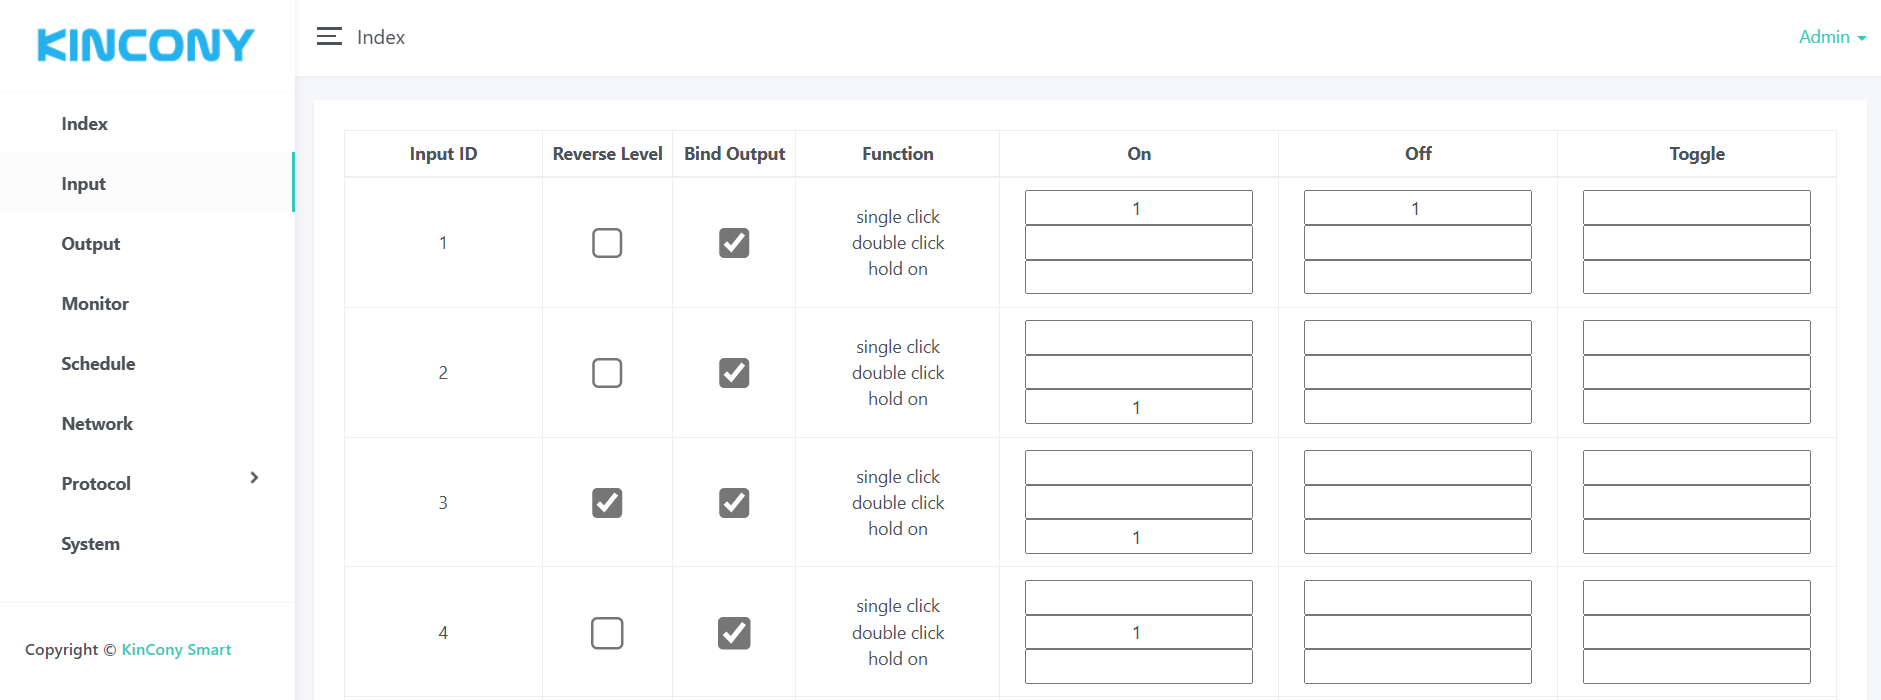1881x700 pixels.
Task: Click the hamburger menu icon
Action: (x=329, y=37)
